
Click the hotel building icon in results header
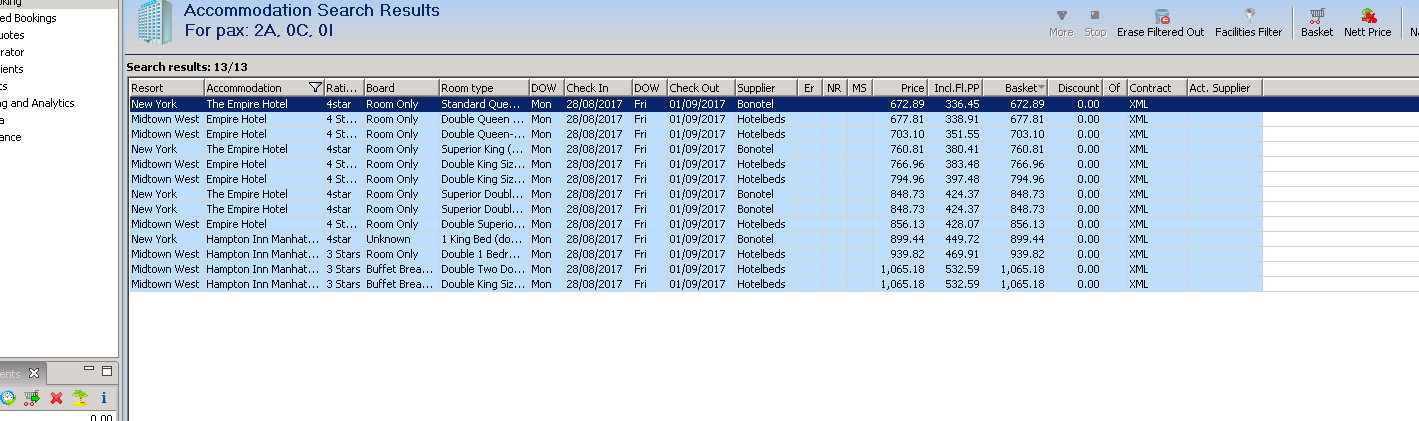(153, 20)
